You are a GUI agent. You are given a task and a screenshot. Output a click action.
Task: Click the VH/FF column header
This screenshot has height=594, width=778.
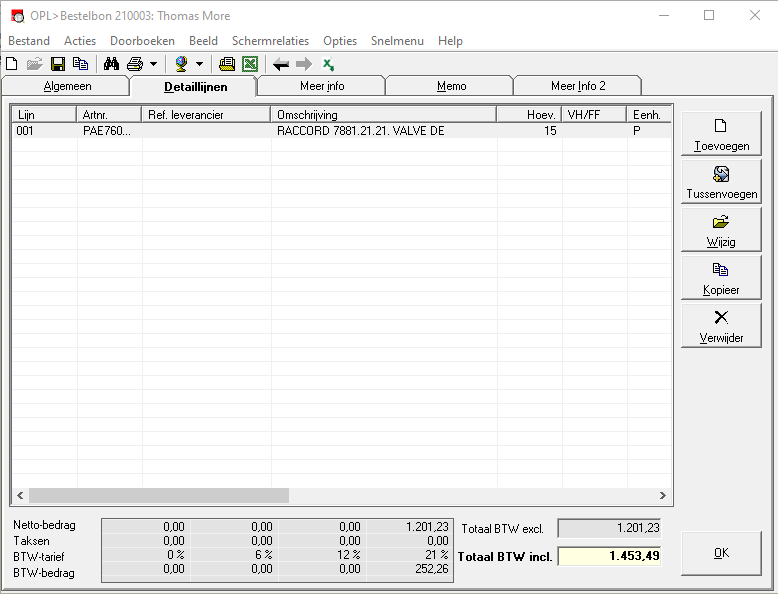point(594,115)
